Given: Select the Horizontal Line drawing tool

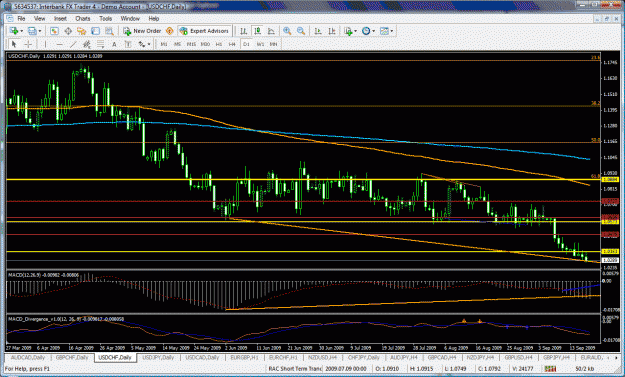Looking at the screenshot, I should tap(59, 44).
